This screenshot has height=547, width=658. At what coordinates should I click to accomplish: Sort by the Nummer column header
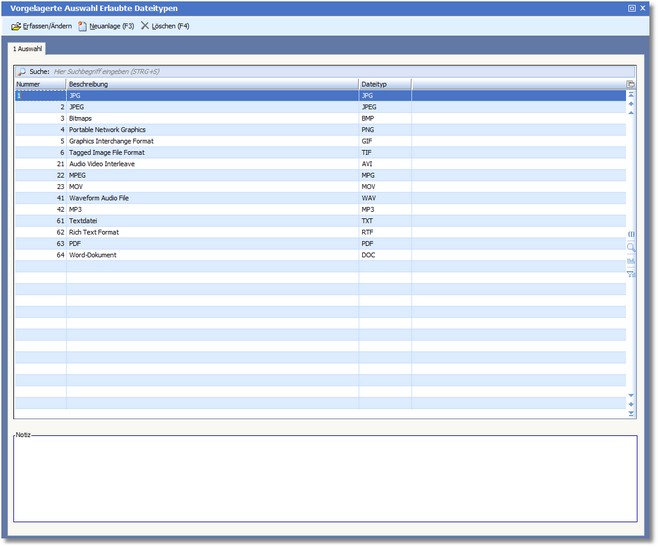point(40,84)
